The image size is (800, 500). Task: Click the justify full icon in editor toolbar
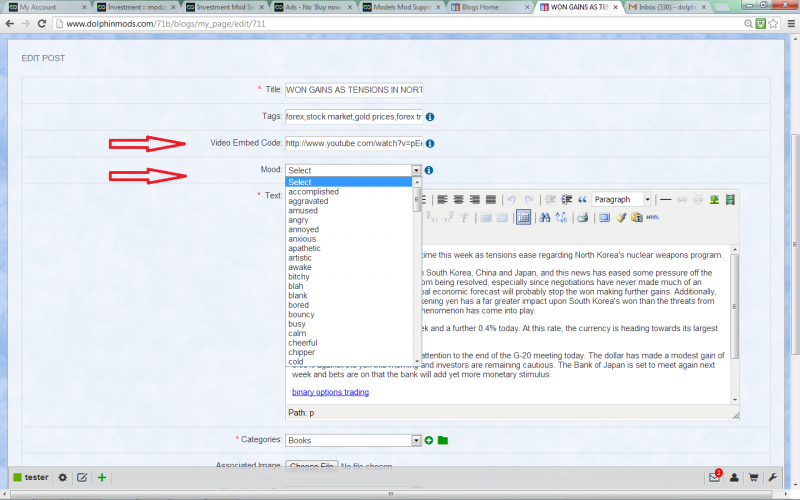point(491,199)
